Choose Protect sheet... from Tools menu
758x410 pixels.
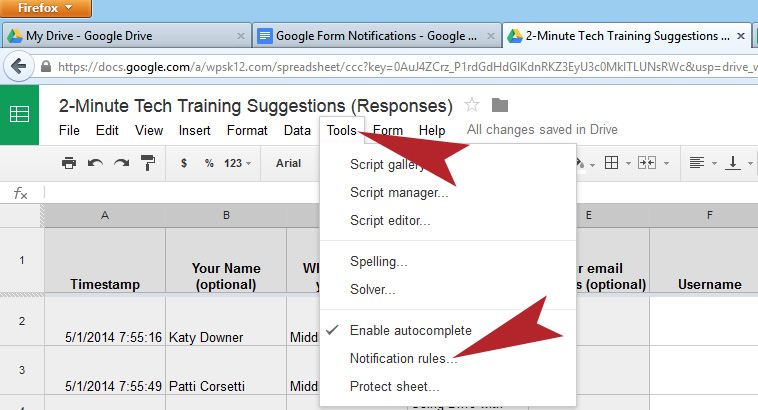click(448, 387)
